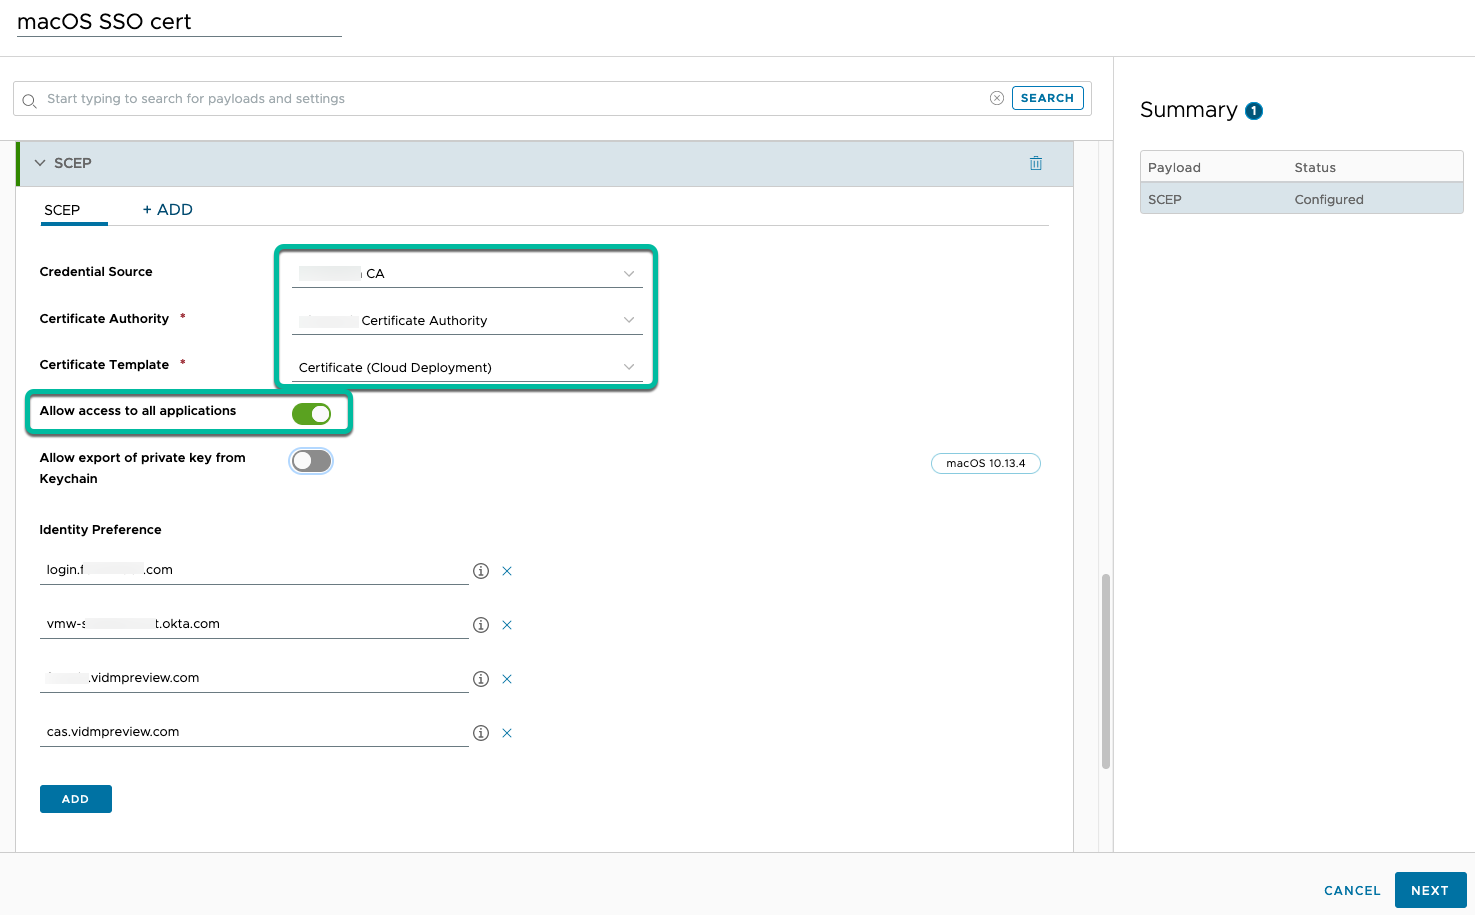1475x915 pixels.
Task: Open the Credential Source dropdown
Action: [466, 273]
